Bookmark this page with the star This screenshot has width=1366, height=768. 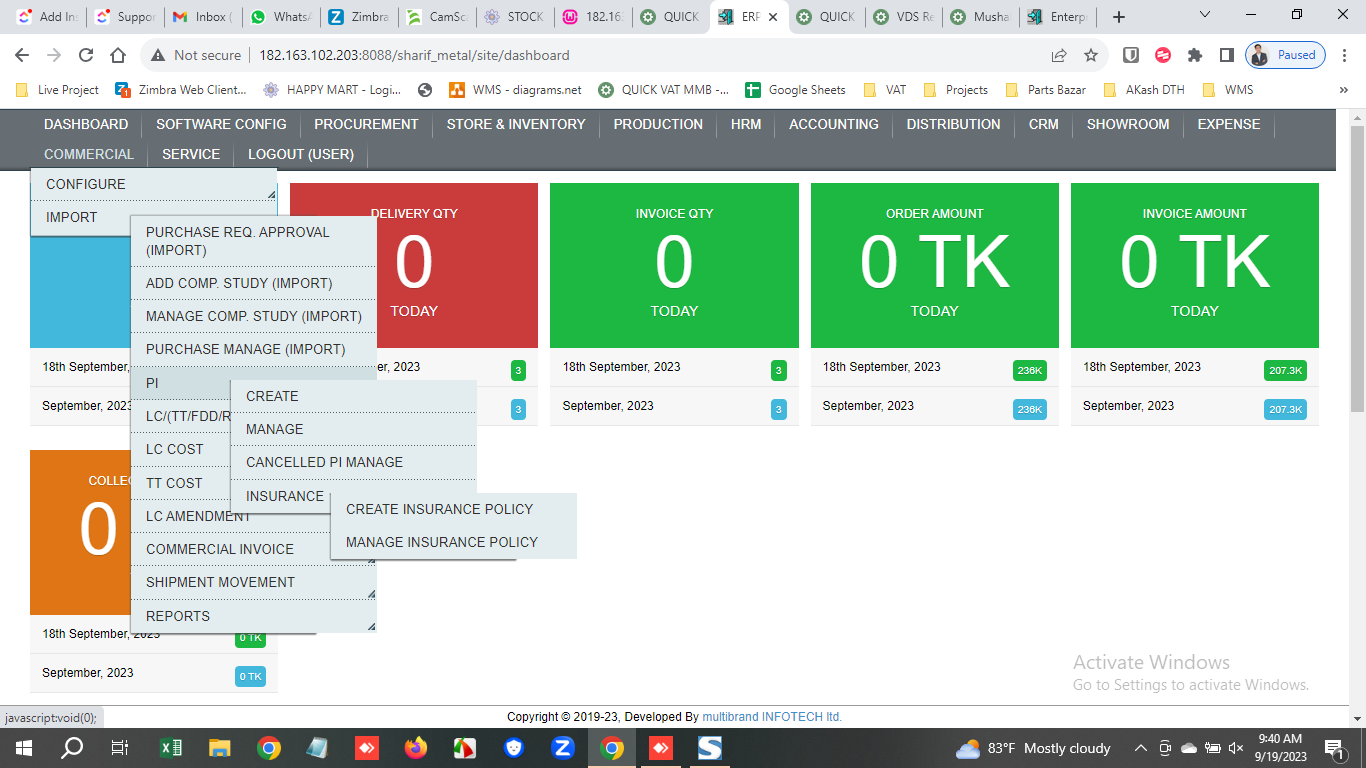coord(1091,55)
